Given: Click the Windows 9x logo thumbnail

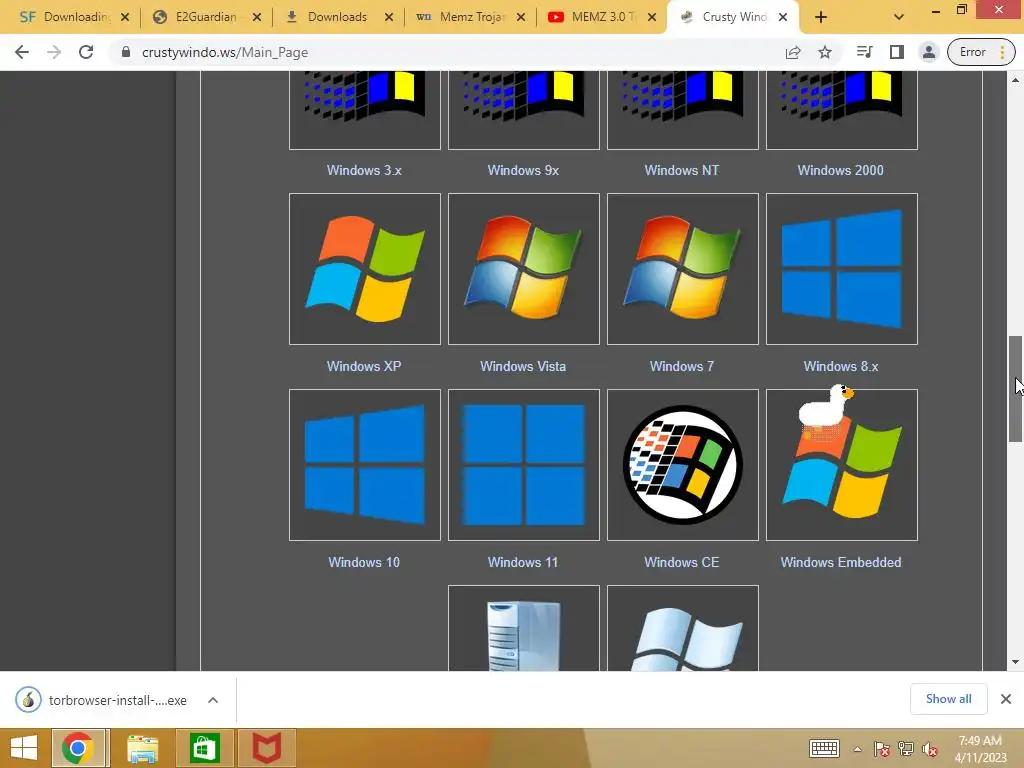Looking at the screenshot, I should (524, 110).
